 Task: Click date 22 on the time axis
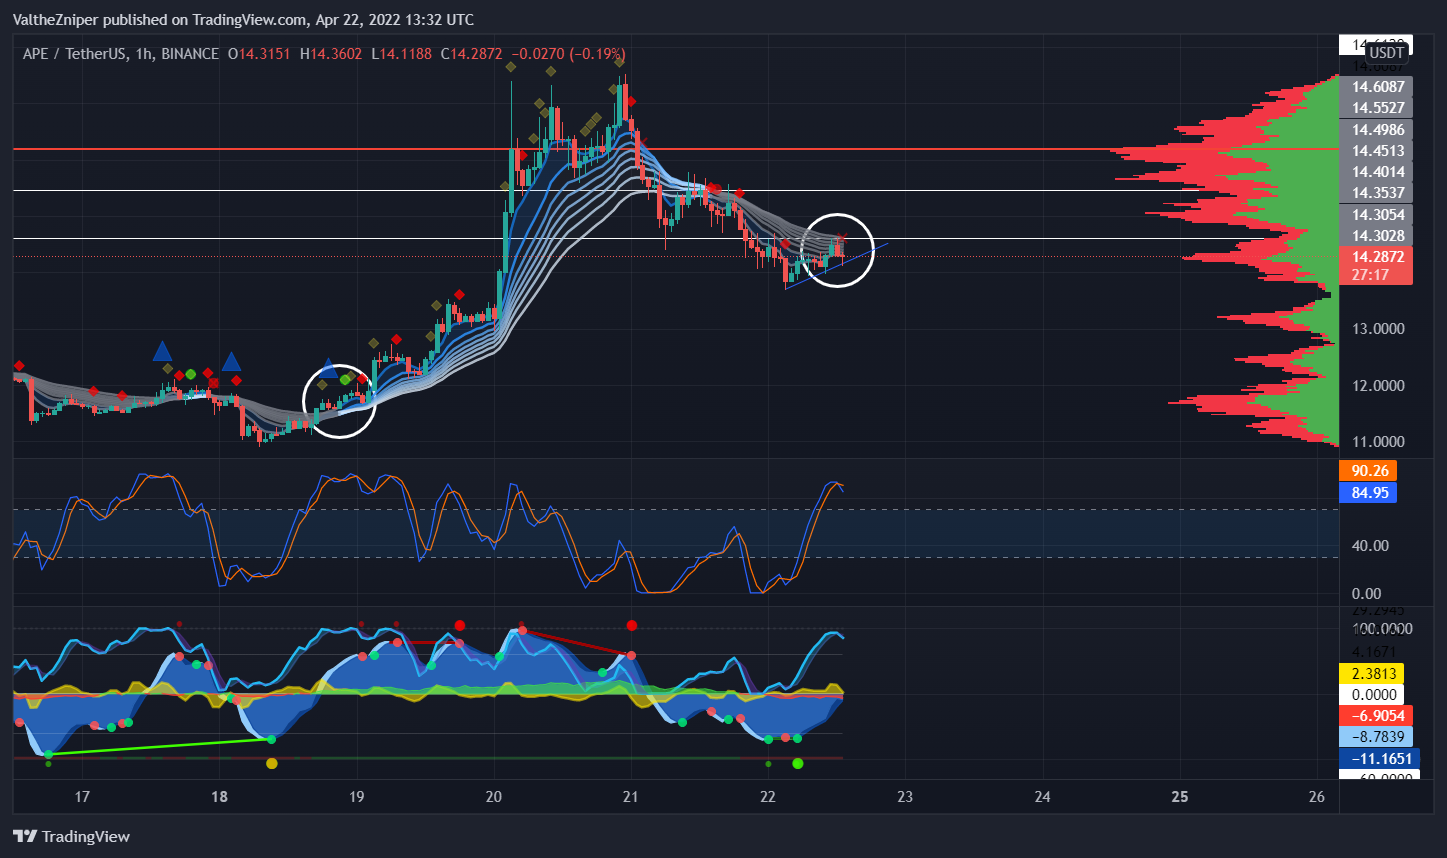[x=768, y=797]
